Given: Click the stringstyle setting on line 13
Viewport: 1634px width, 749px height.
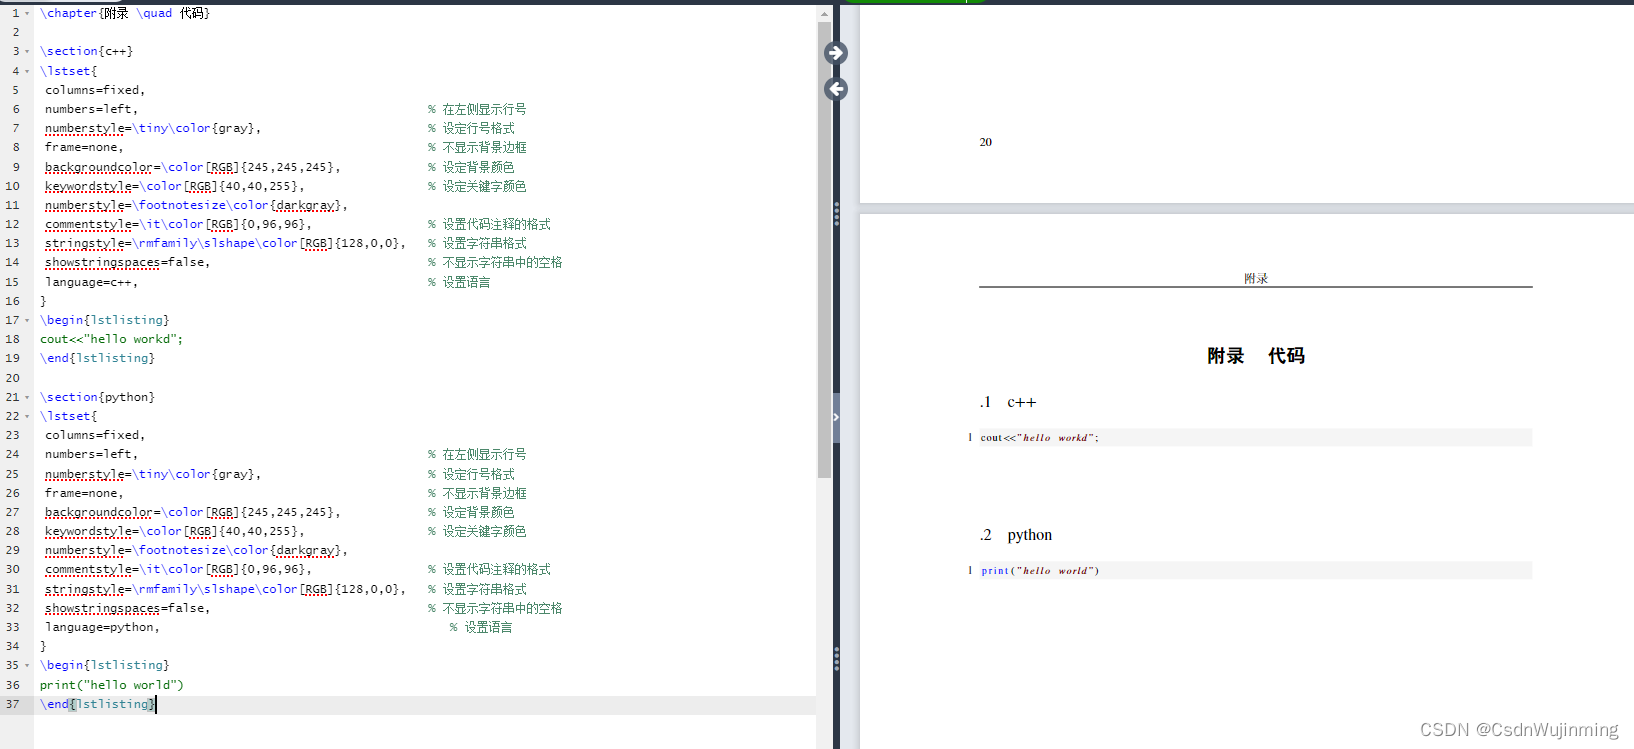Looking at the screenshot, I should coord(225,243).
